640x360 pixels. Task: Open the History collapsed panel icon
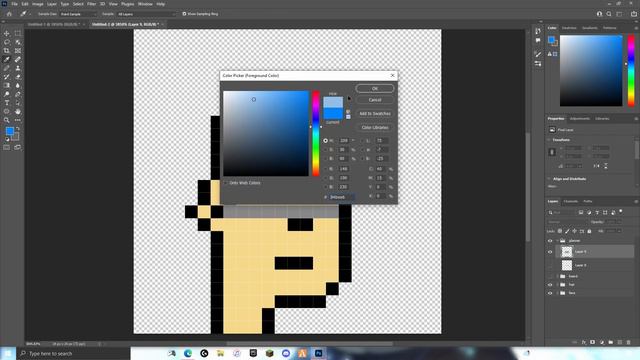click(538, 31)
